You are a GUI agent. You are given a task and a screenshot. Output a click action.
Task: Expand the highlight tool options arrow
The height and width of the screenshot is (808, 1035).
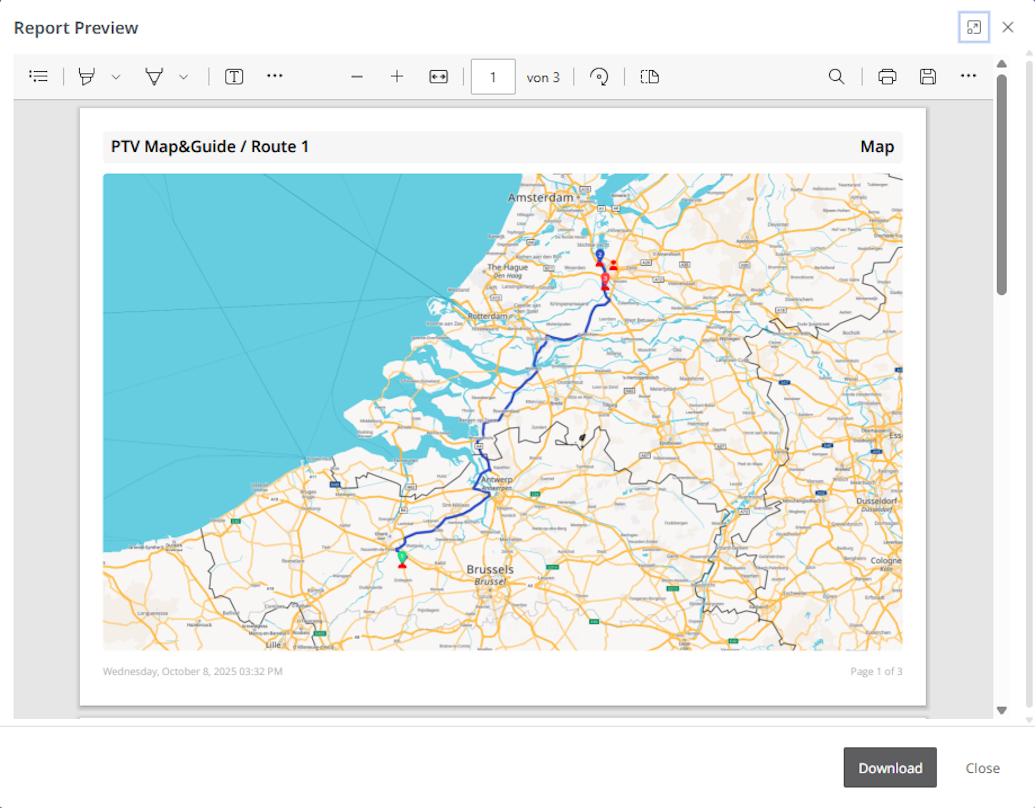tap(116, 77)
